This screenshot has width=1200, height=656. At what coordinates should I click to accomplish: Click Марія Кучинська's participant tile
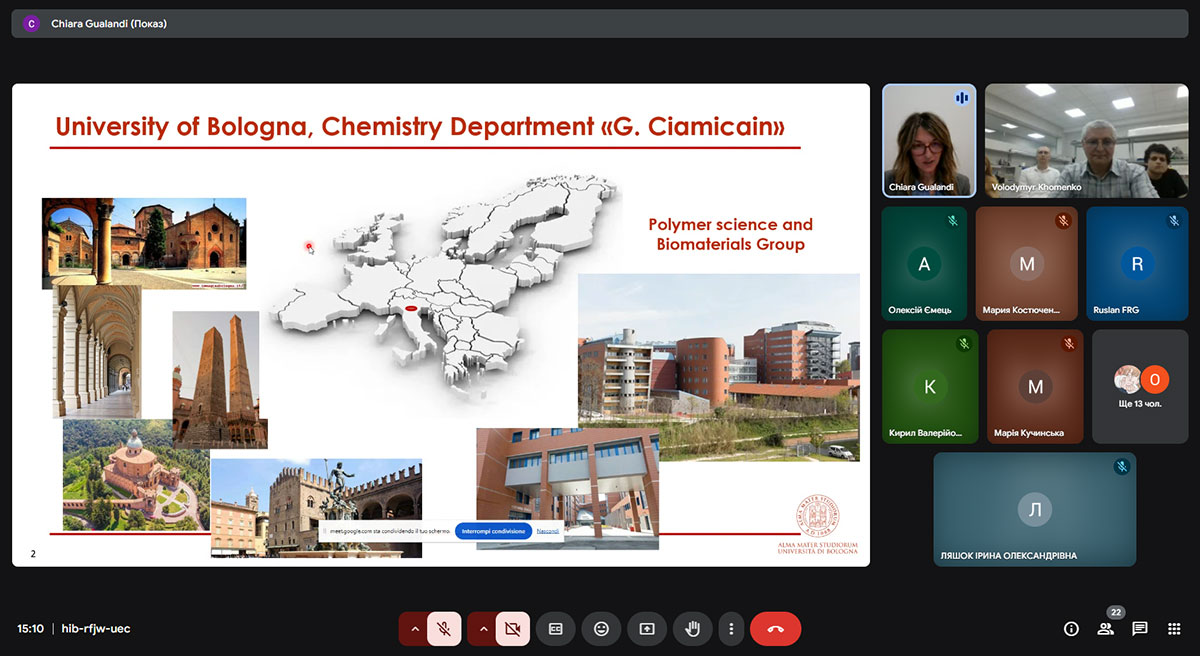coord(1035,386)
